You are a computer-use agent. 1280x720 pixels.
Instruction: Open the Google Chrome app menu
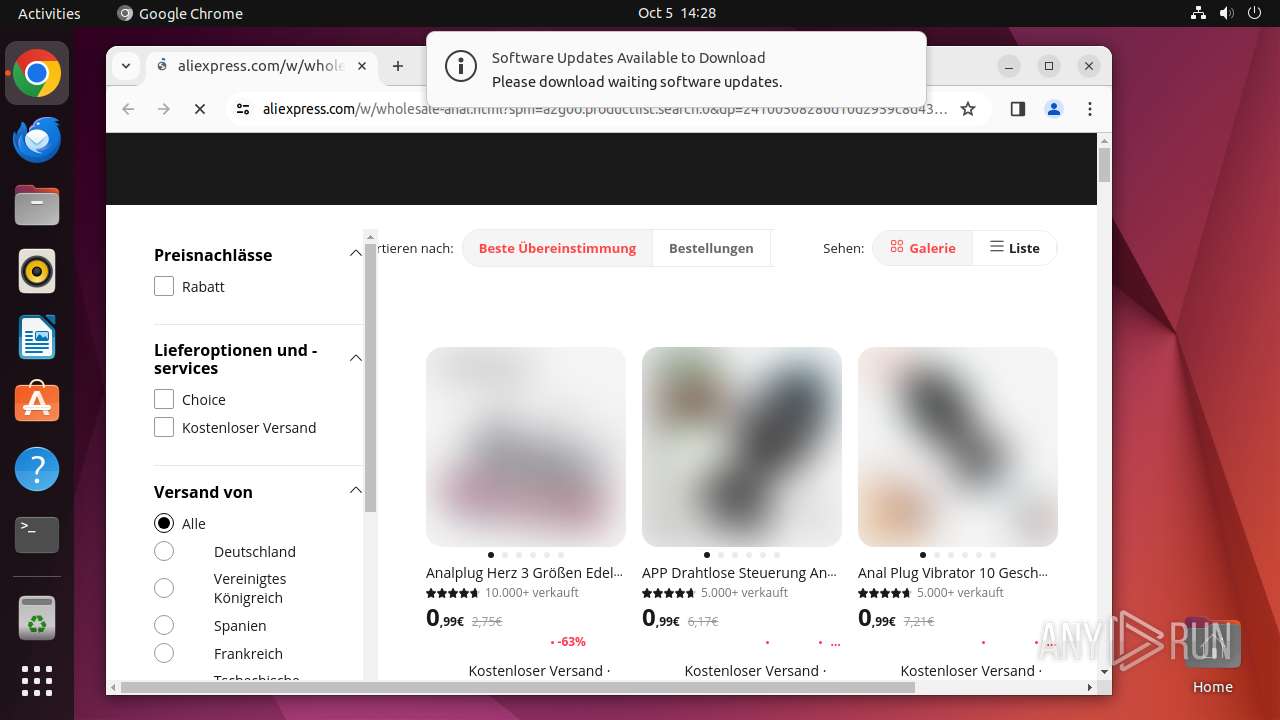coord(180,13)
